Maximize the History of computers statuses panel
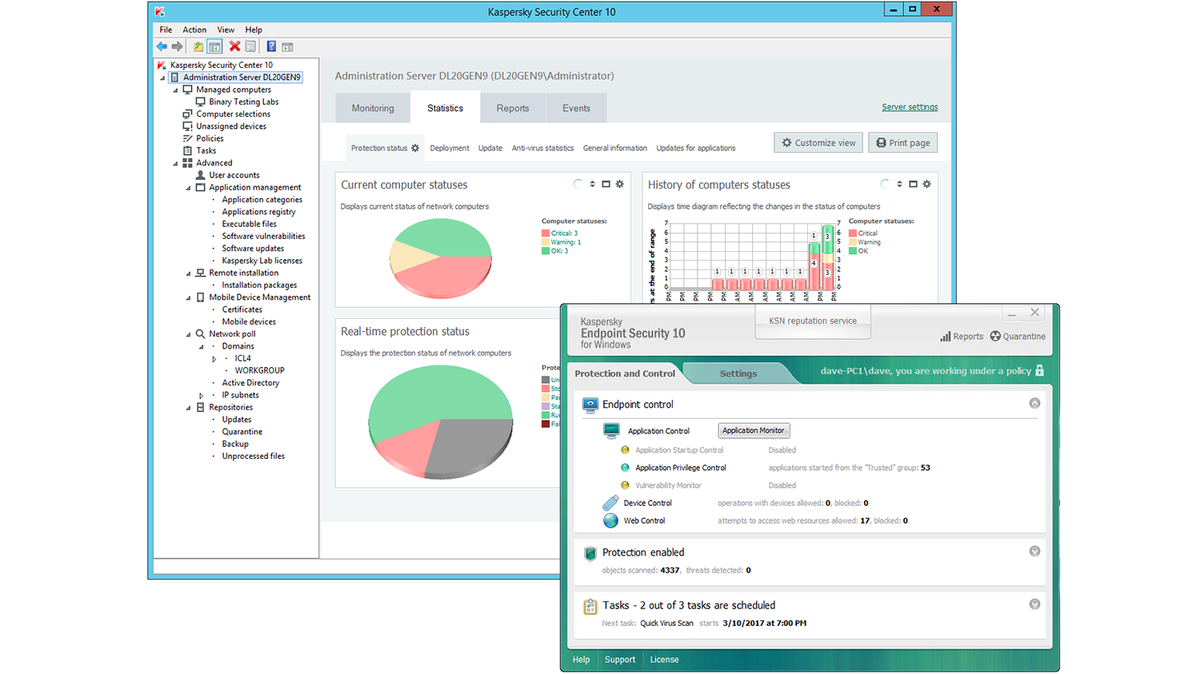 [913, 184]
